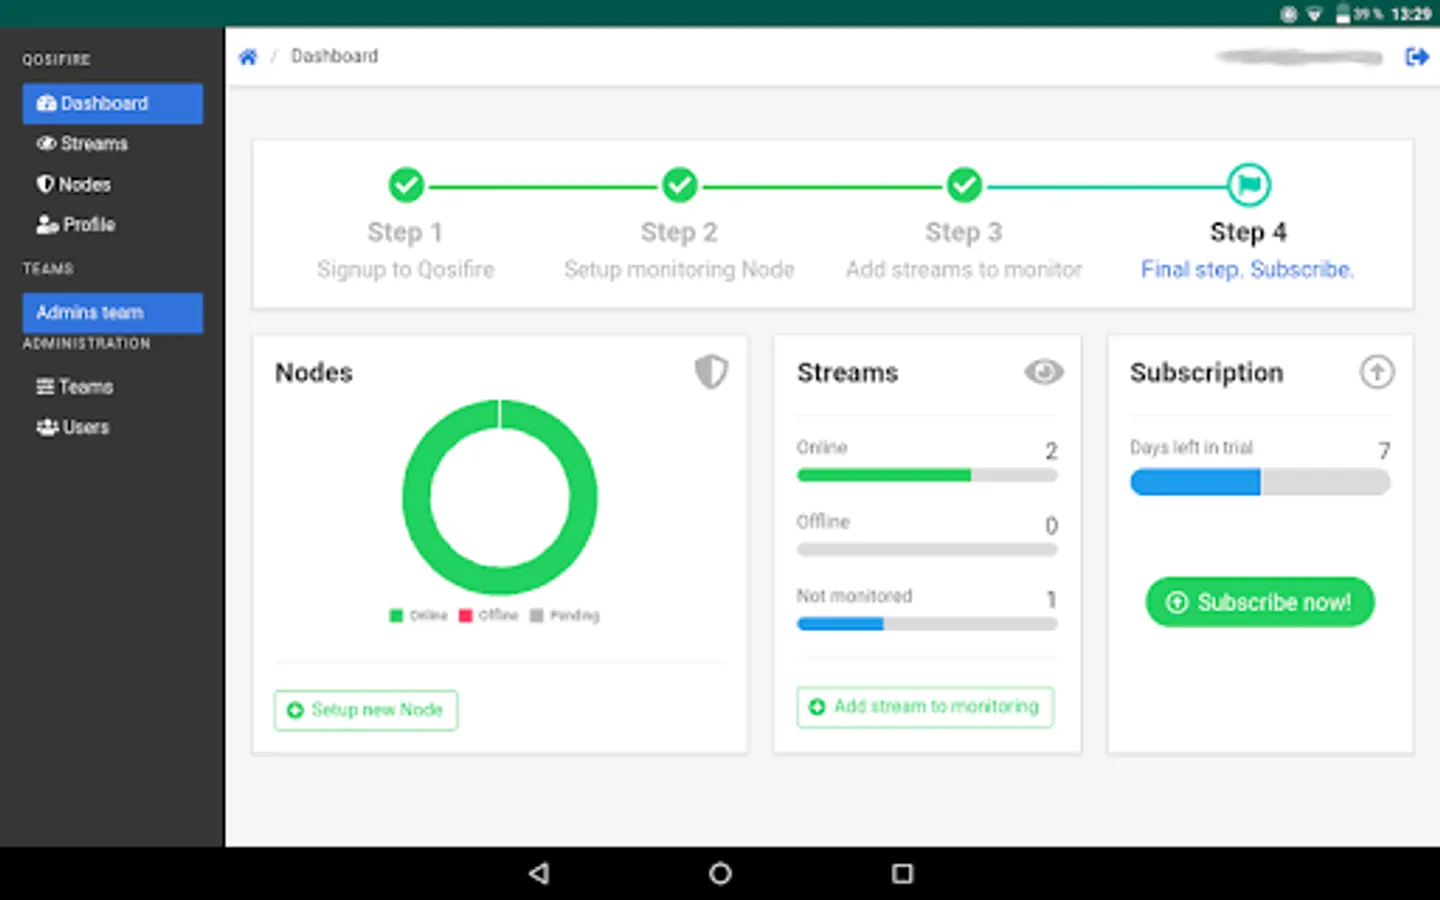Click the Subscribe now! button
Viewport: 1440px width, 900px height.
1260,602
